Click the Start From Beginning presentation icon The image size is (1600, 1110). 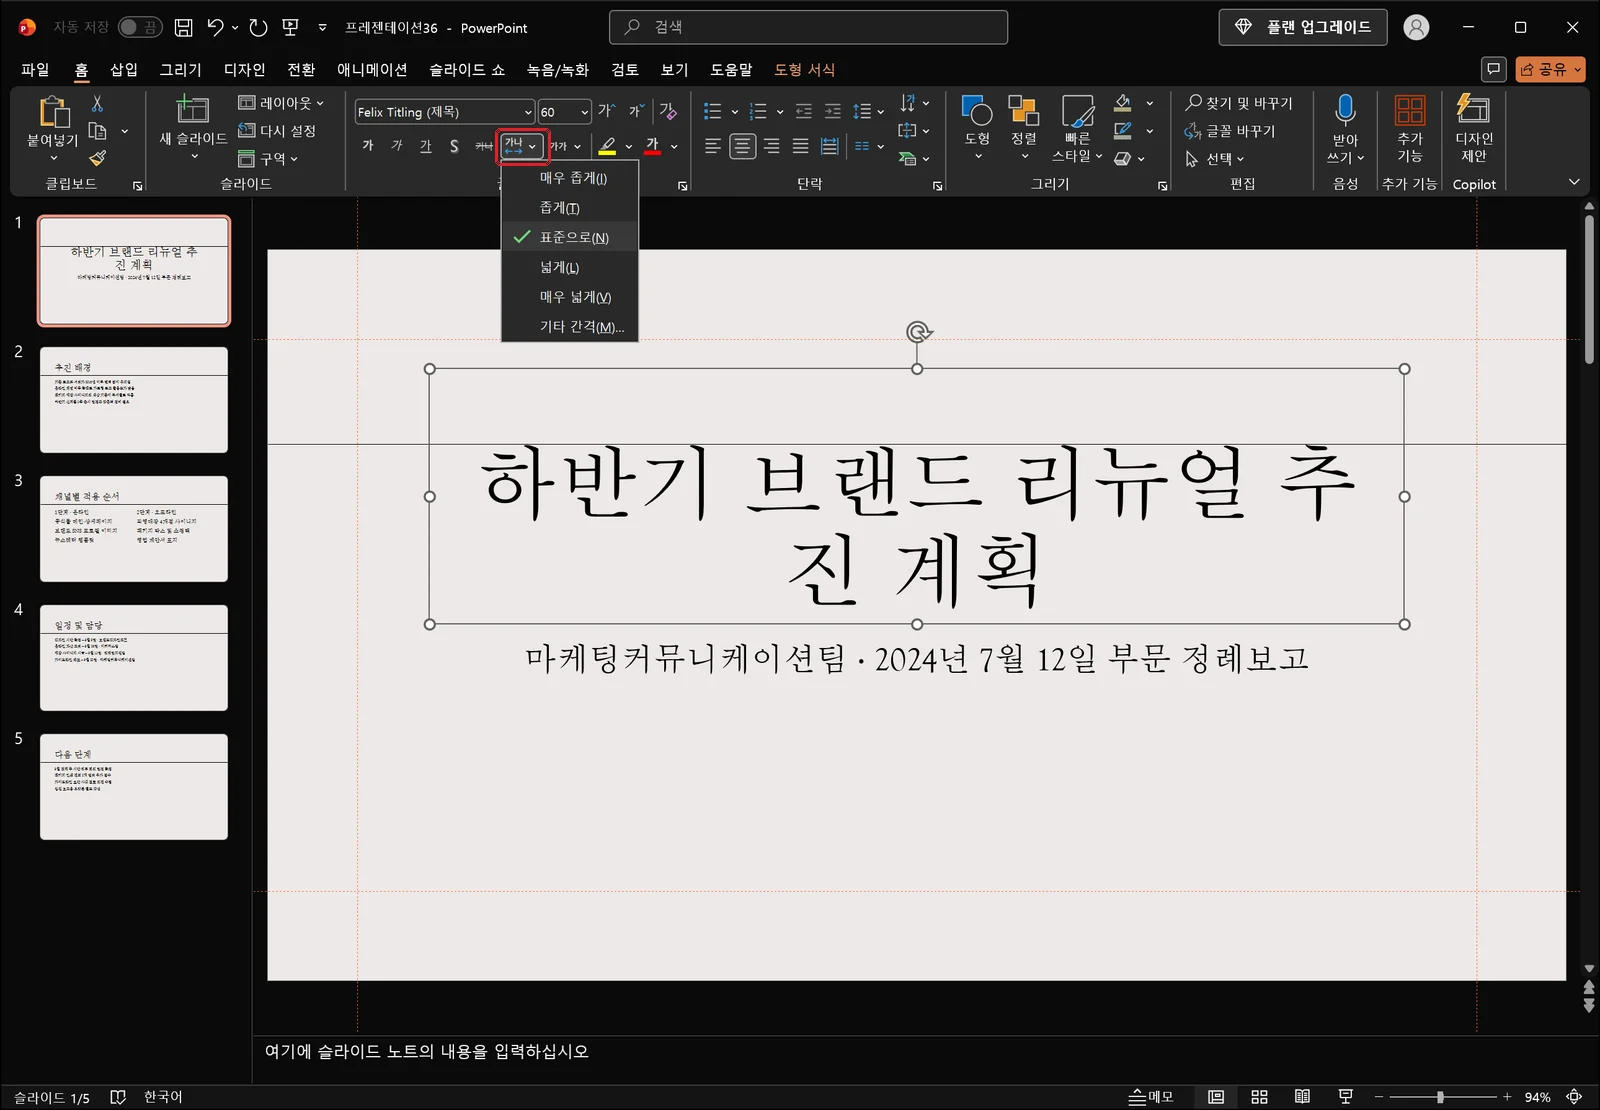pyautogui.click(x=290, y=27)
